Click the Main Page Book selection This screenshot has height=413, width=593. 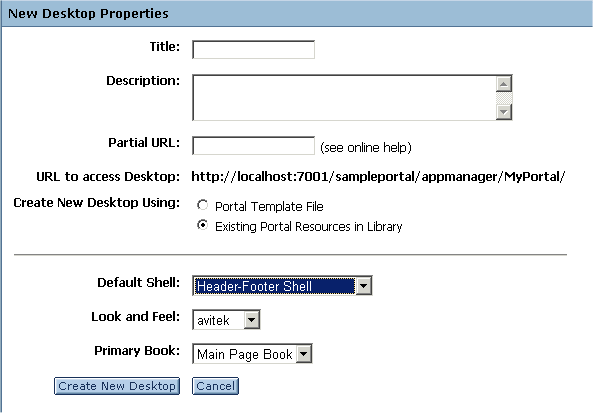point(245,354)
